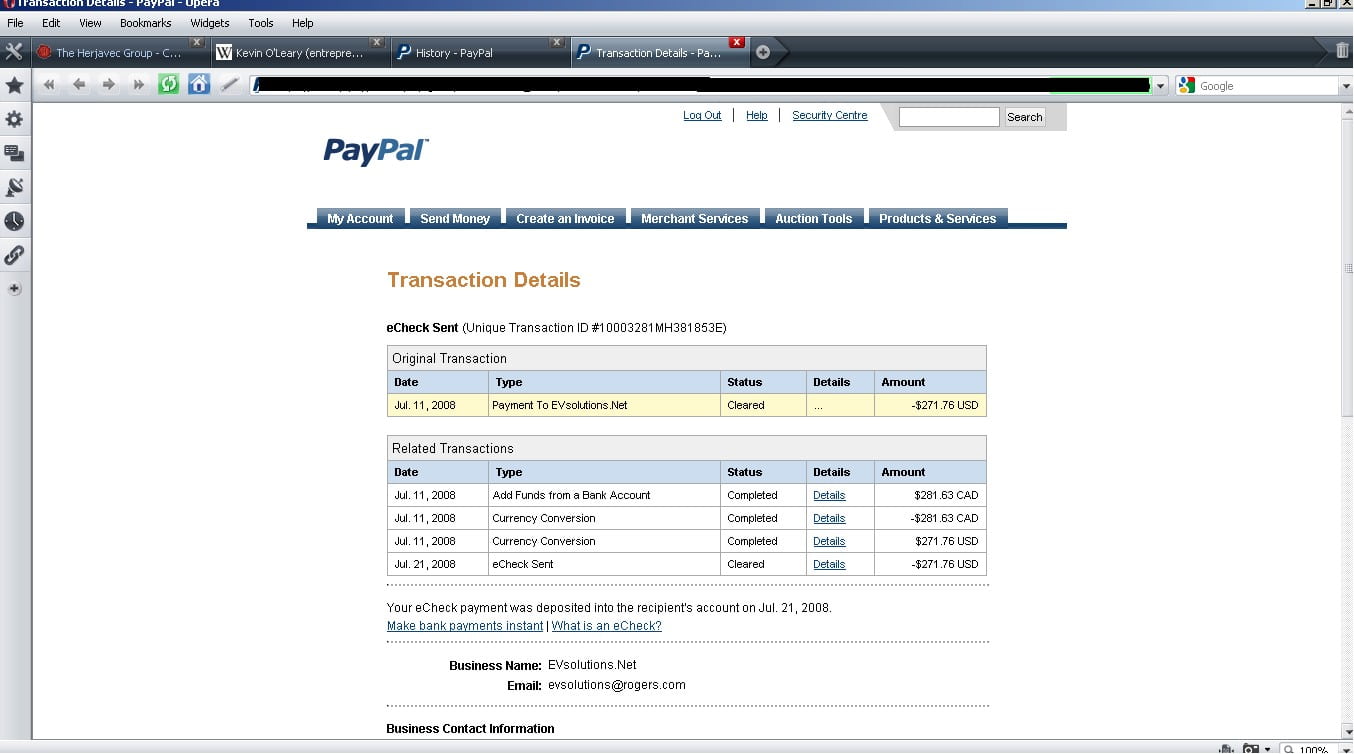Open Auction Tools tab

point(814,218)
